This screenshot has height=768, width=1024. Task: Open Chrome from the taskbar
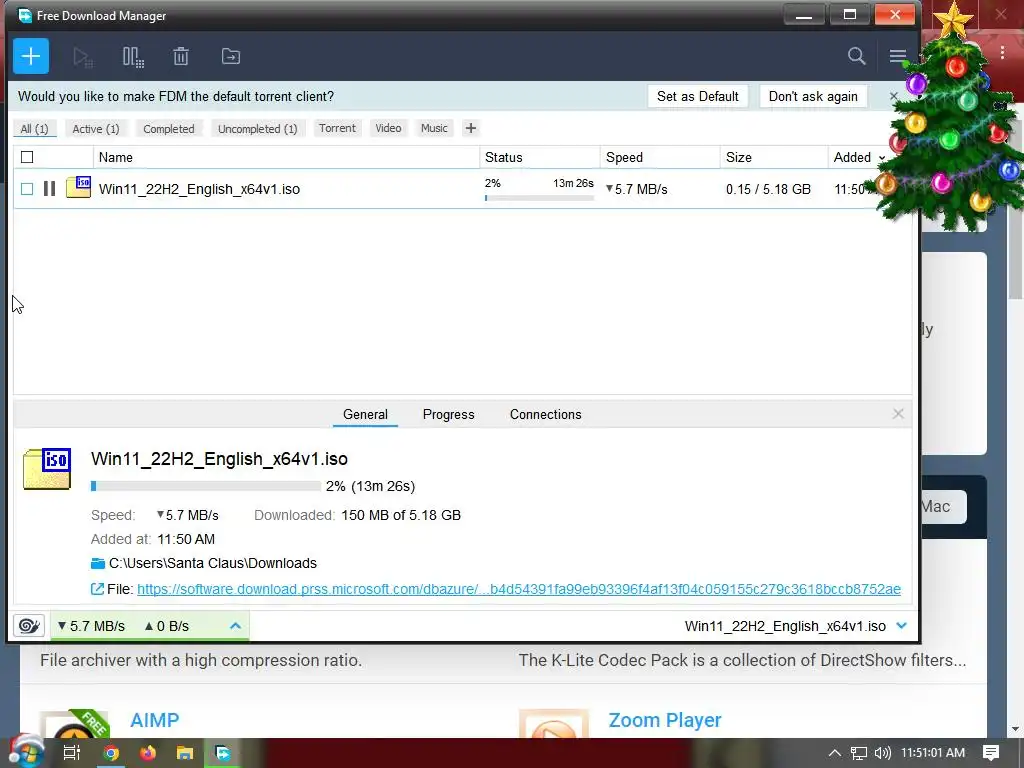click(111, 753)
